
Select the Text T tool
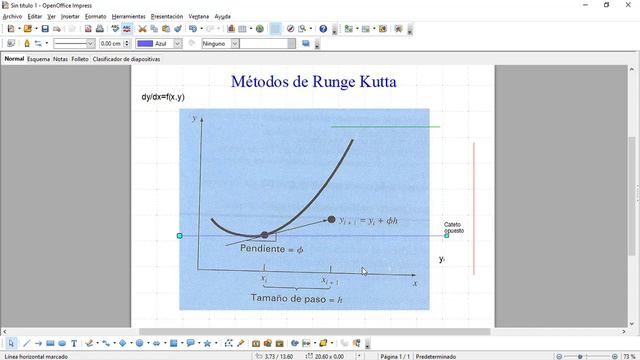[x=74, y=343]
